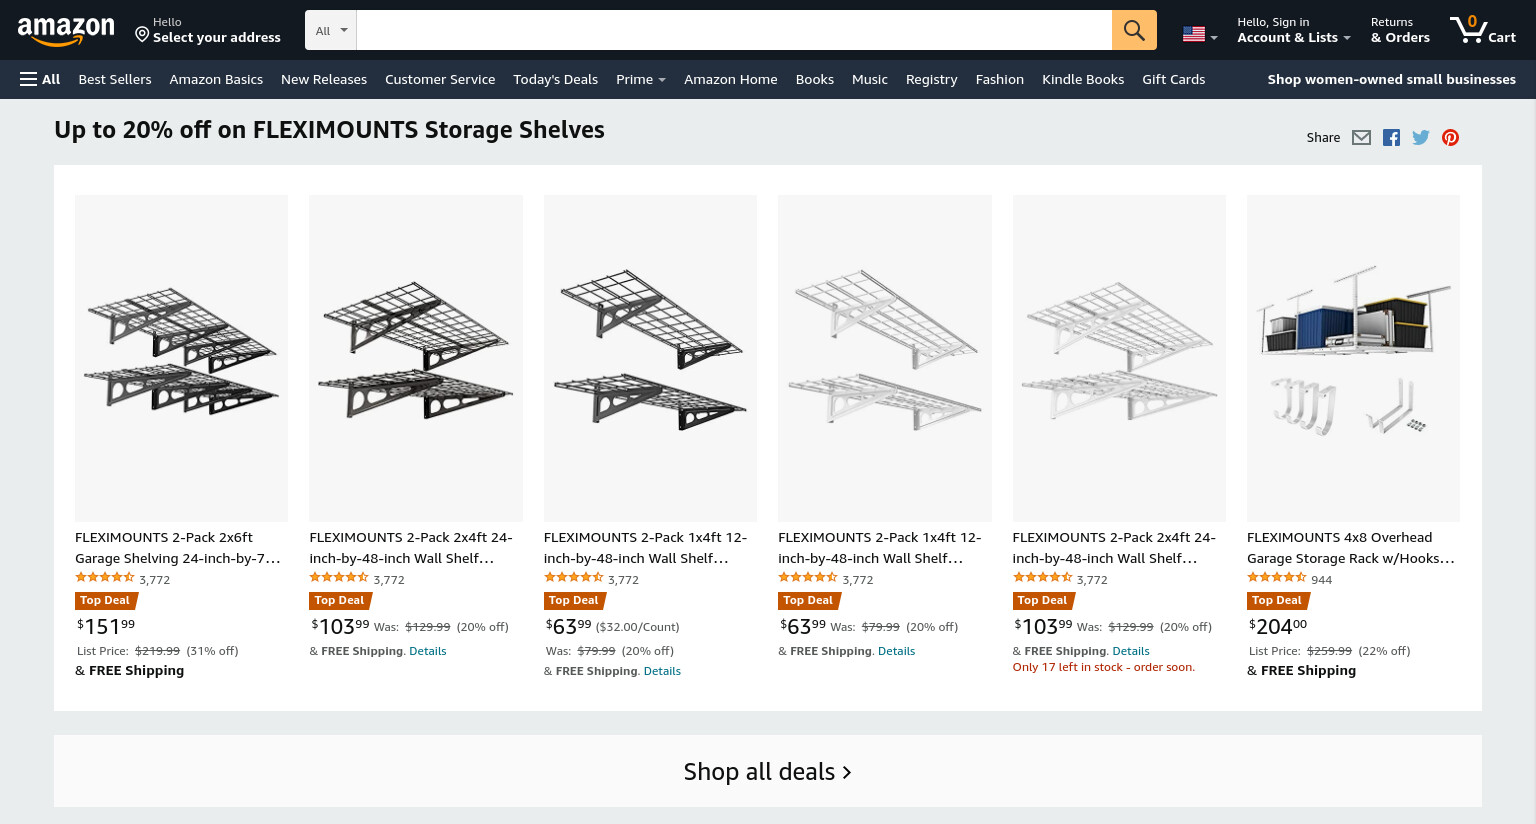Open Today's Deals
Viewport: 1536px width, 824px height.
[555, 79]
